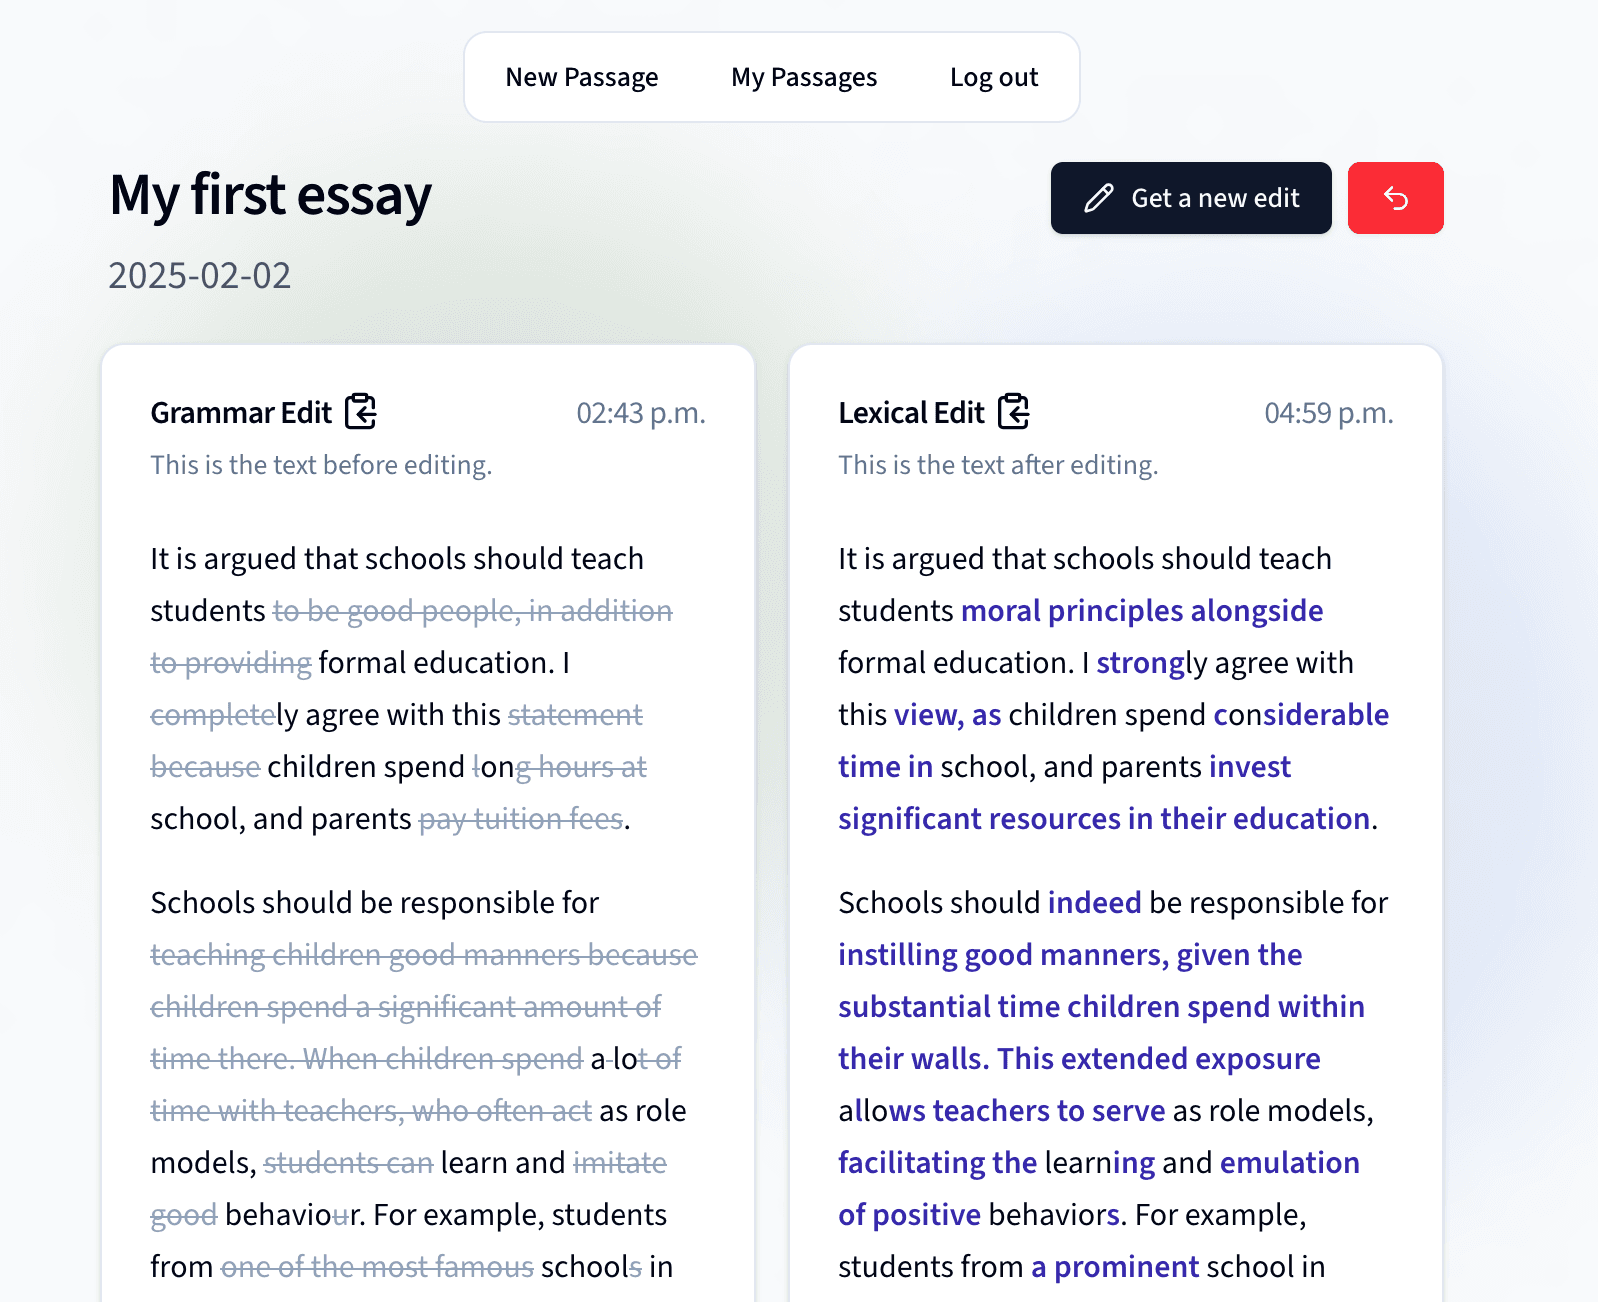
Task: Click the caption 'This is the text after editing.'
Action: [x=997, y=465]
